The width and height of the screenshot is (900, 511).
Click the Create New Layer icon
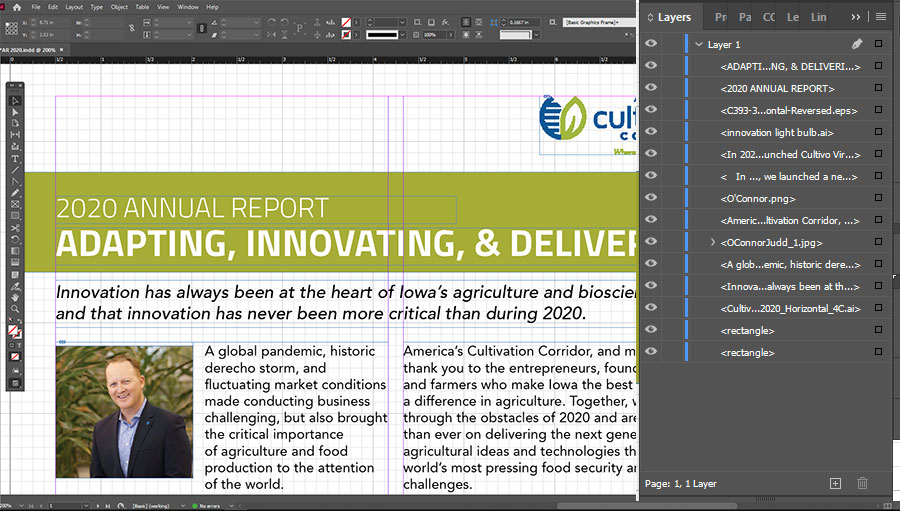pos(836,484)
